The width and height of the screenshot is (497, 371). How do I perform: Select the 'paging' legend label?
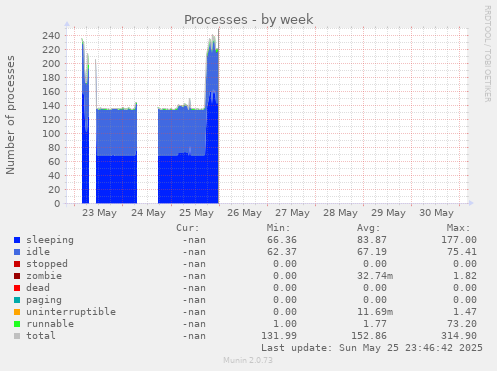click(x=44, y=300)
